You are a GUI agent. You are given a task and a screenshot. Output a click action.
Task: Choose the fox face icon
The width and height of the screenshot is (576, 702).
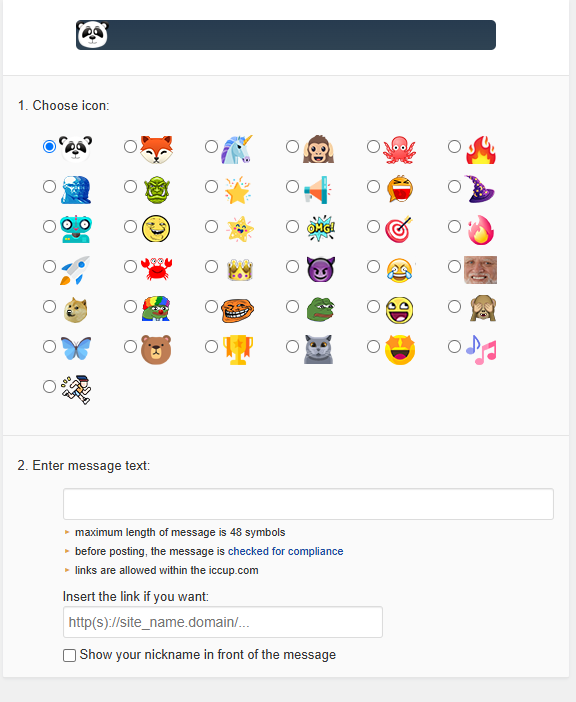click(x=156, y=150)
